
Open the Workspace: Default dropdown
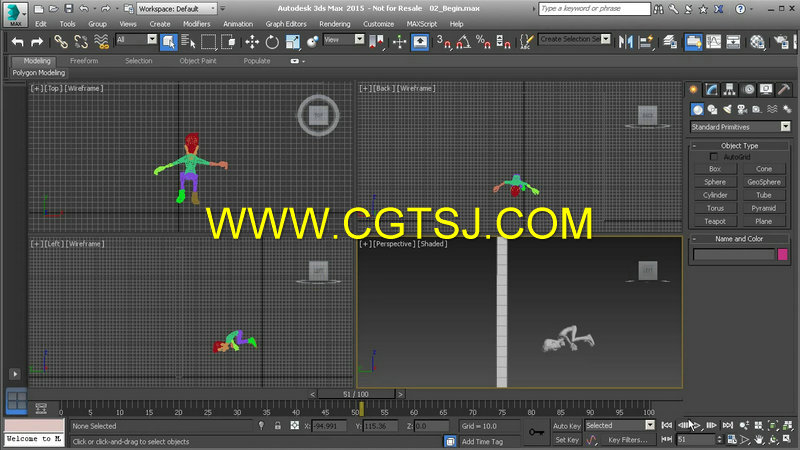tap(177, 9)
